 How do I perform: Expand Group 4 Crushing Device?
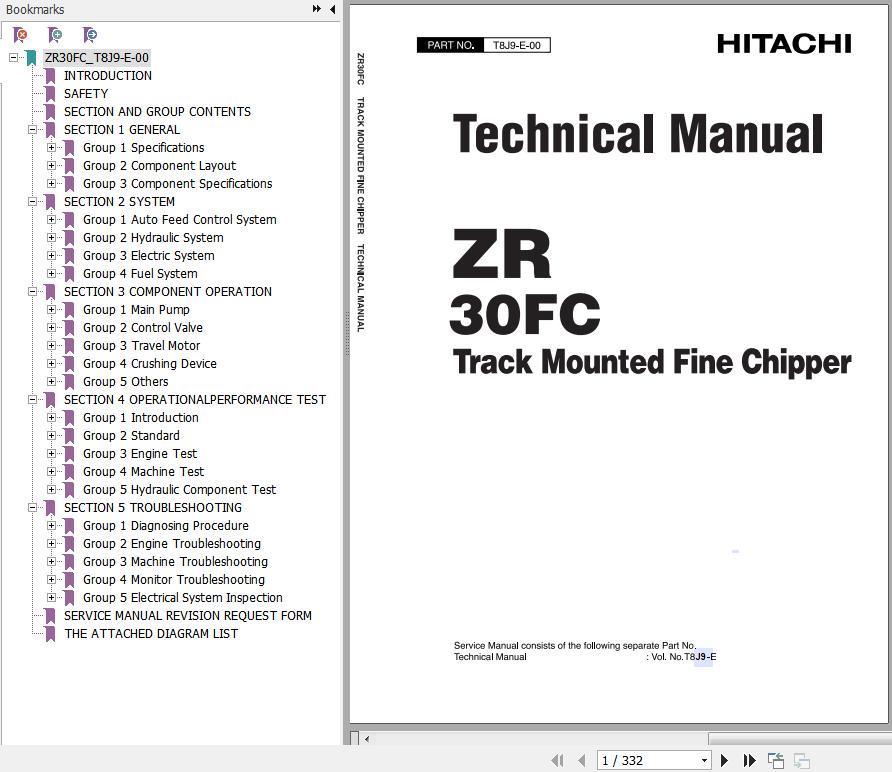pyautogui.click(x=51, y=364)
